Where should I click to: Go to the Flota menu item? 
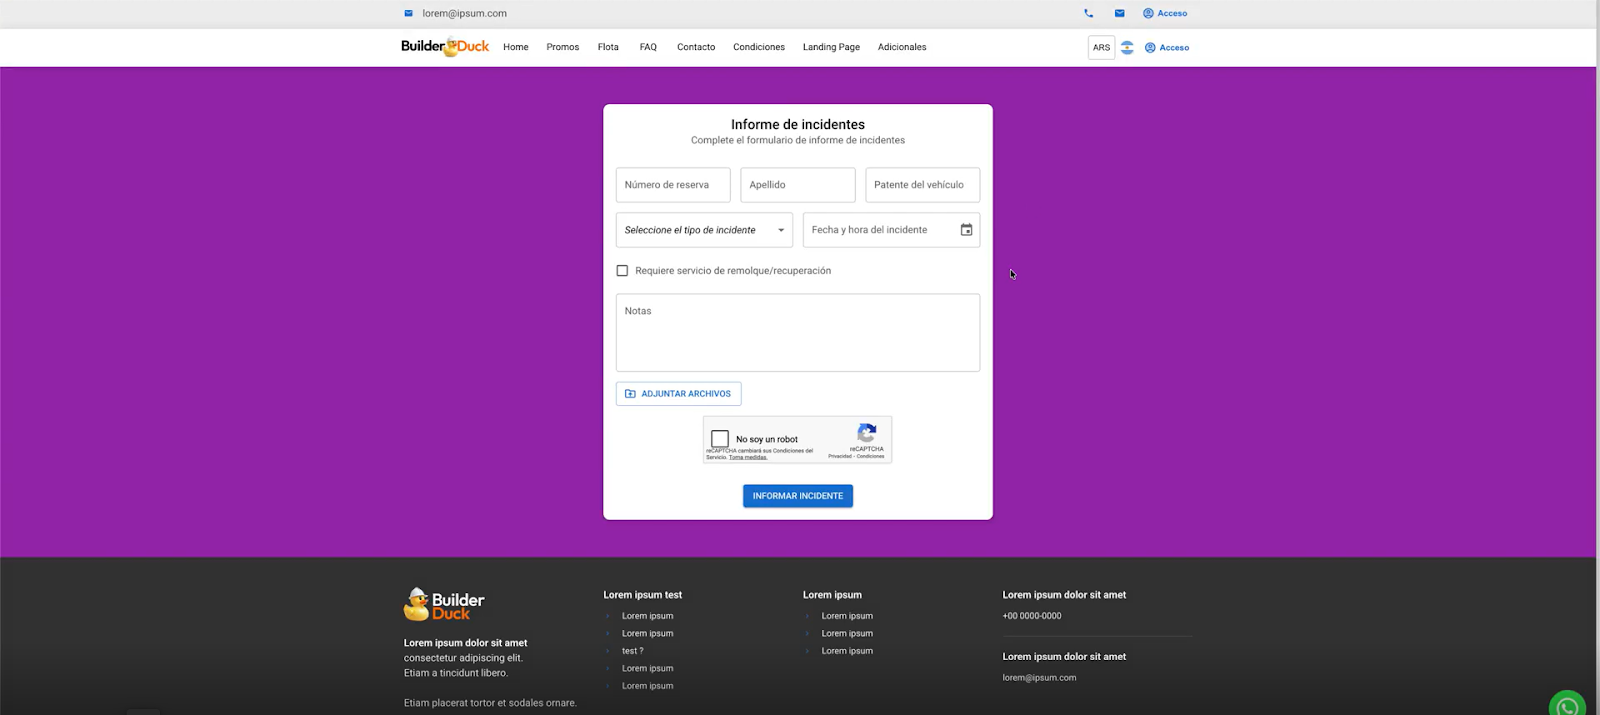coord(608,47)
